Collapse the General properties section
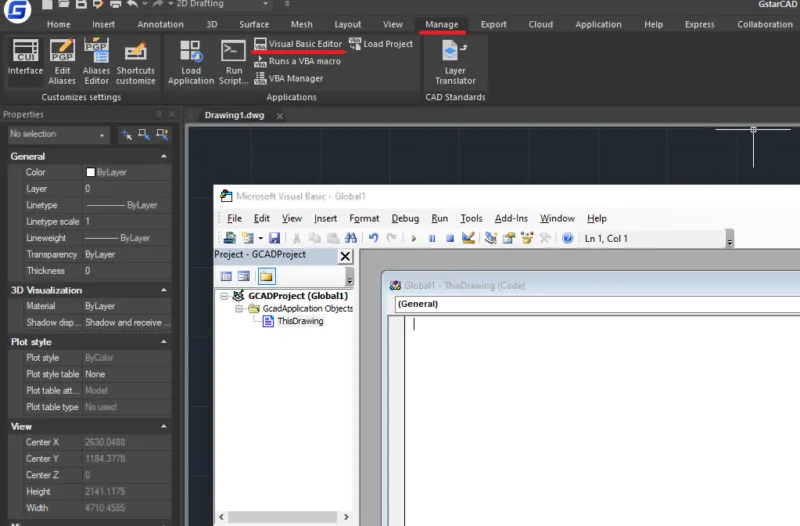The image size is (800, 526). pos(164,157)
